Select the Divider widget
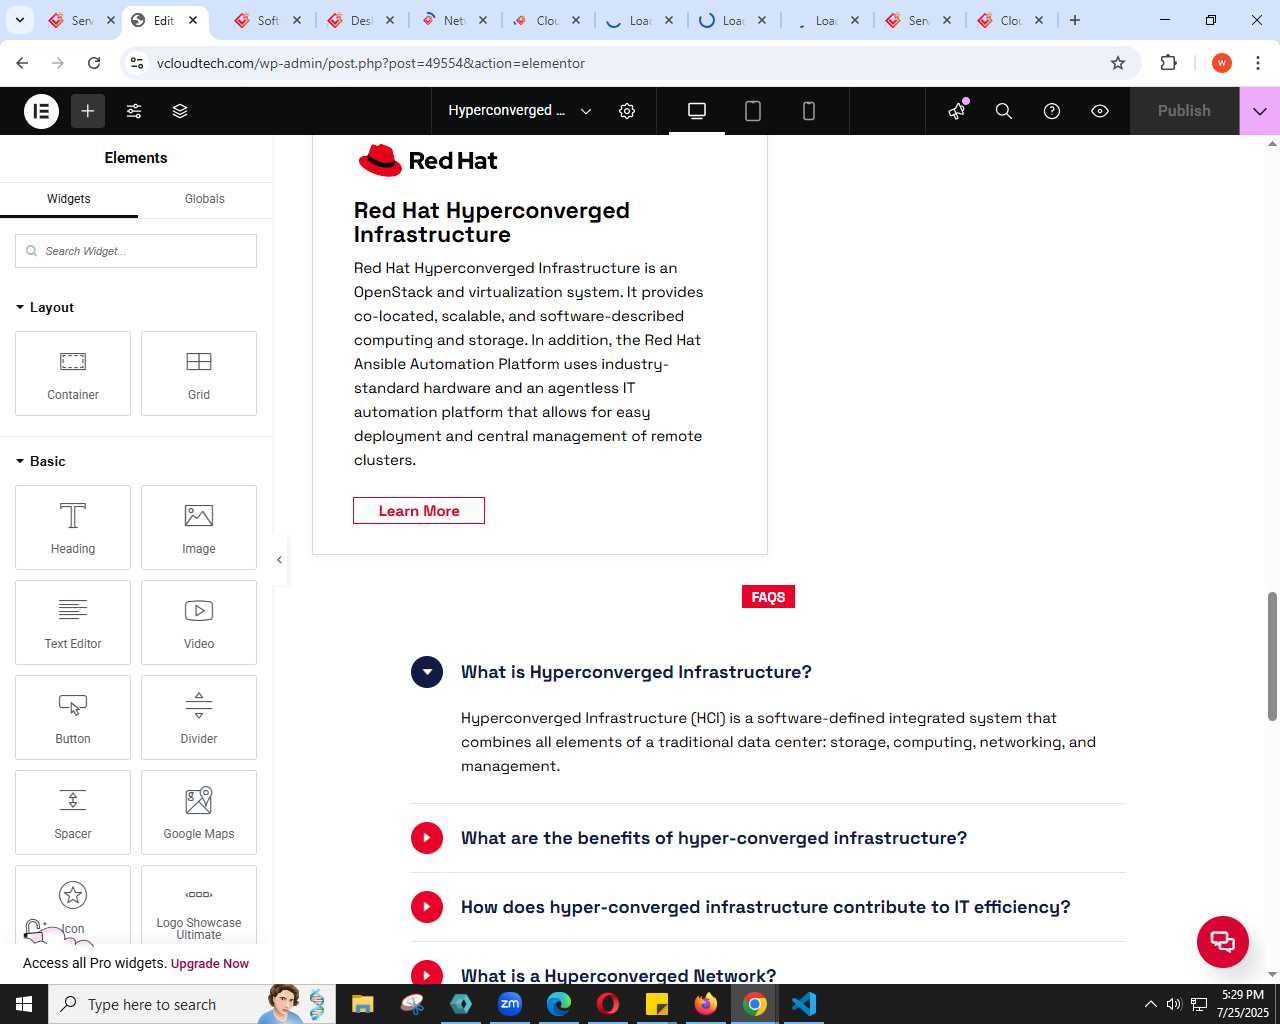This screenshot has width=1280, height=1024. (199, 717)
